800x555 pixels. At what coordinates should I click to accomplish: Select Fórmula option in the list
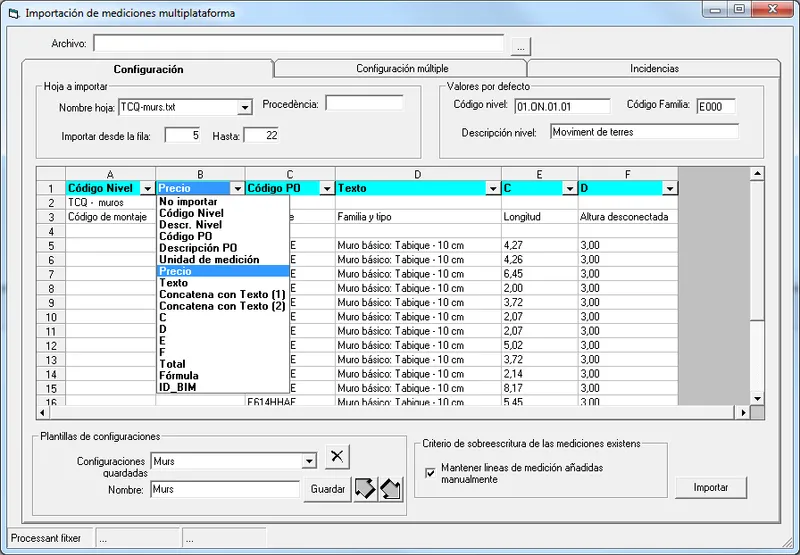coord(223,376)
